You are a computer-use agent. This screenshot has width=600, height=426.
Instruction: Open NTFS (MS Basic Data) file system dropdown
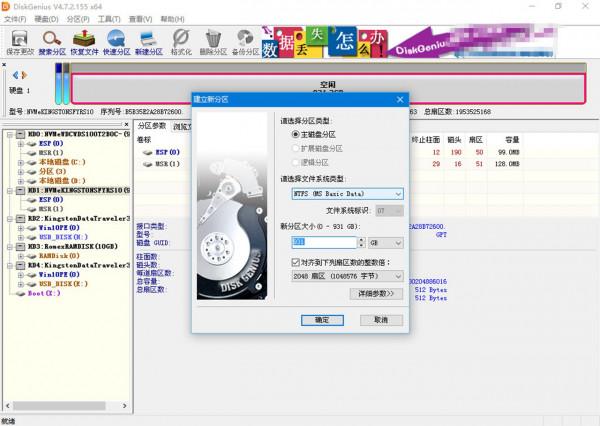(347, 194)
